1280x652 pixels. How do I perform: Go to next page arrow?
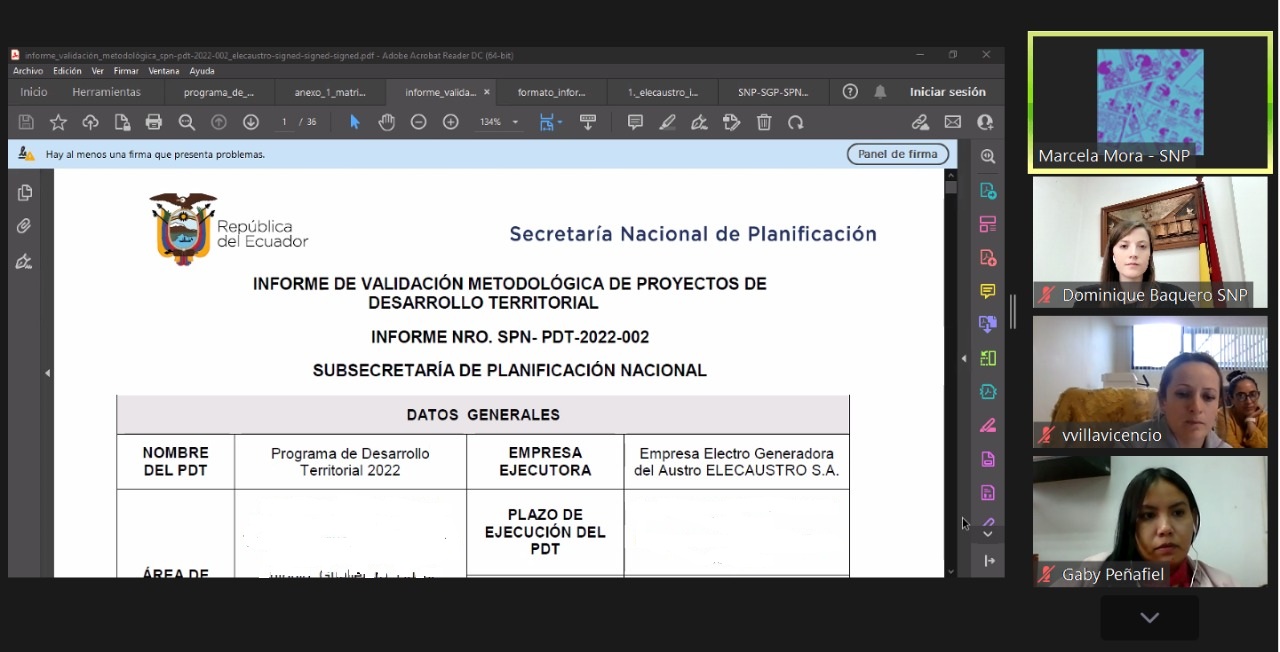coord(251,122)
